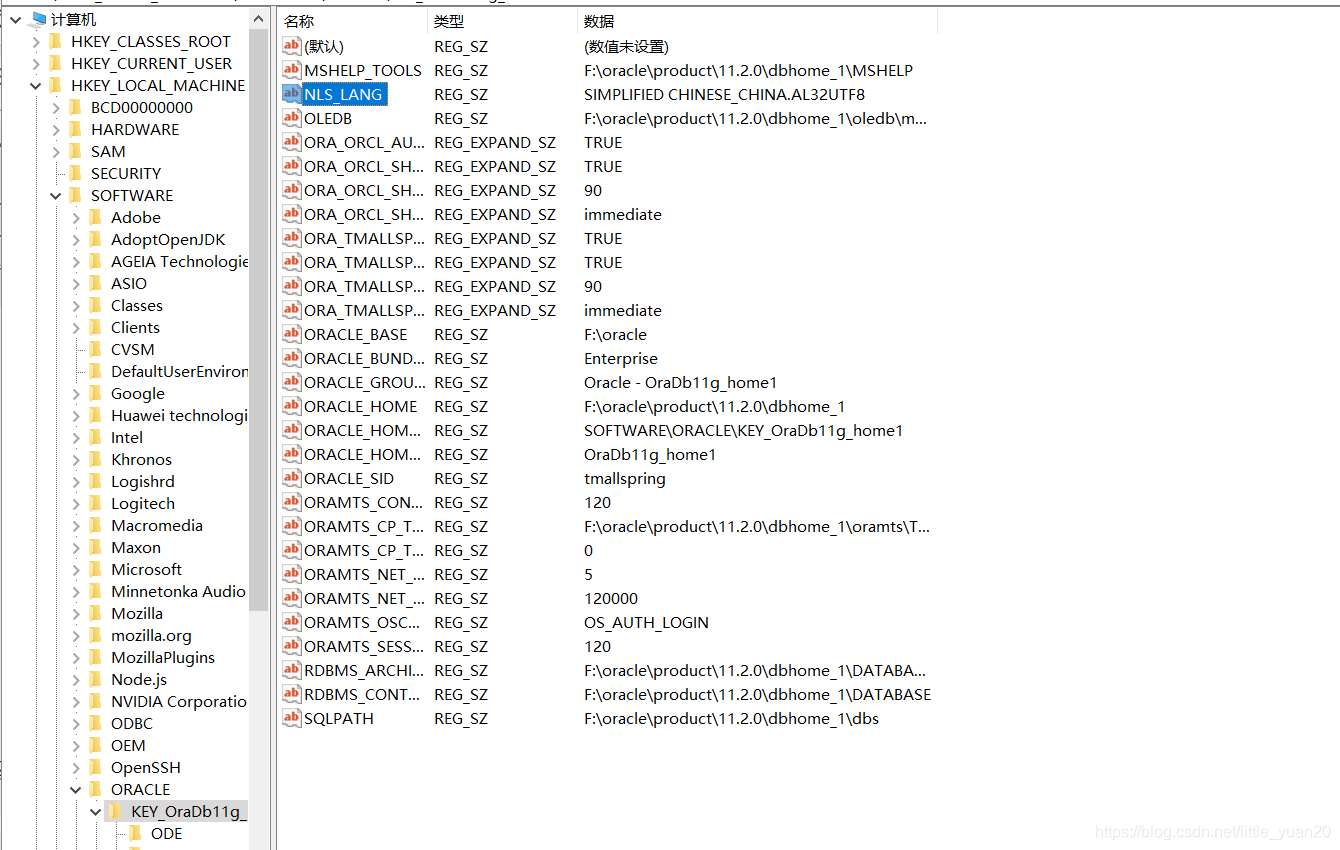Click the folder icon of the ORACLE key
Viewport: 1340px width, 850px height.
pyautogui.click(x=96, y=789)
